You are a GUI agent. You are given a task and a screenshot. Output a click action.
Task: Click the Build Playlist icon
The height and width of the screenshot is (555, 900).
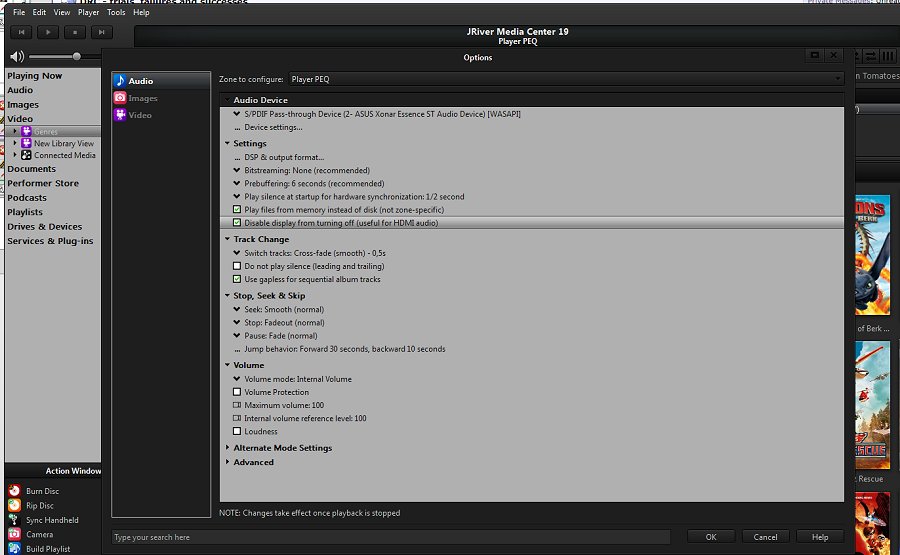point(14,548)
